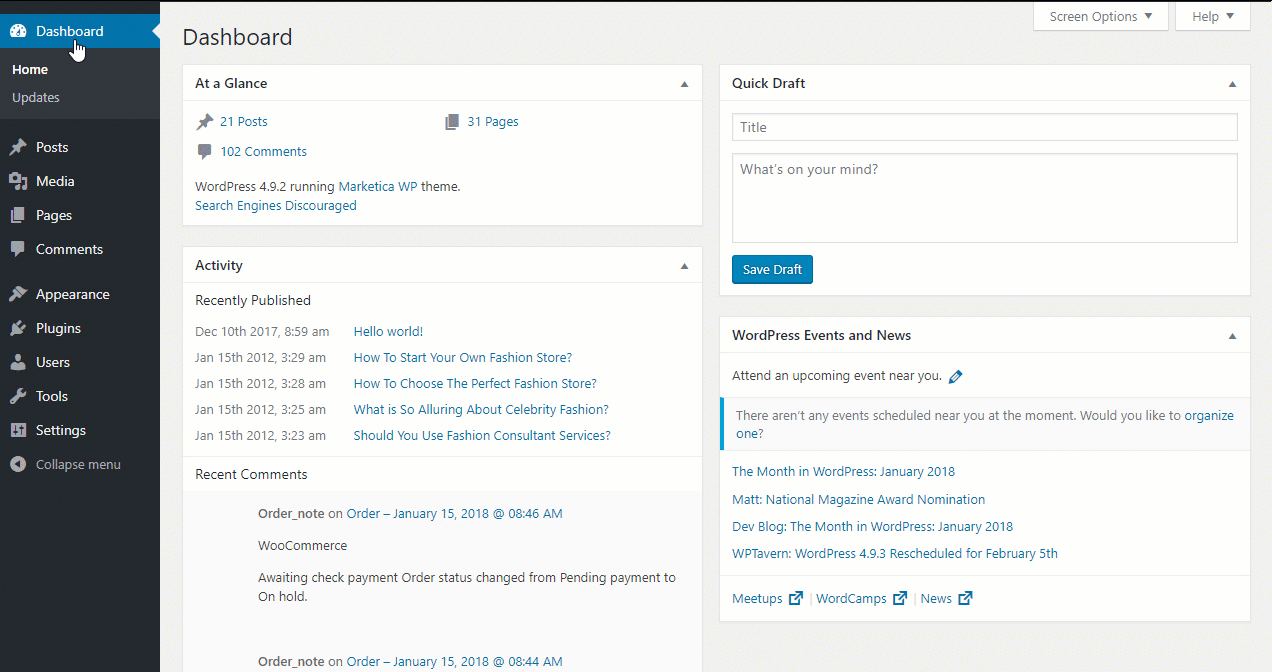Select Home in the Dashboard submenu
Viewport: 1272px width, 672px height.
click(30, 70)
